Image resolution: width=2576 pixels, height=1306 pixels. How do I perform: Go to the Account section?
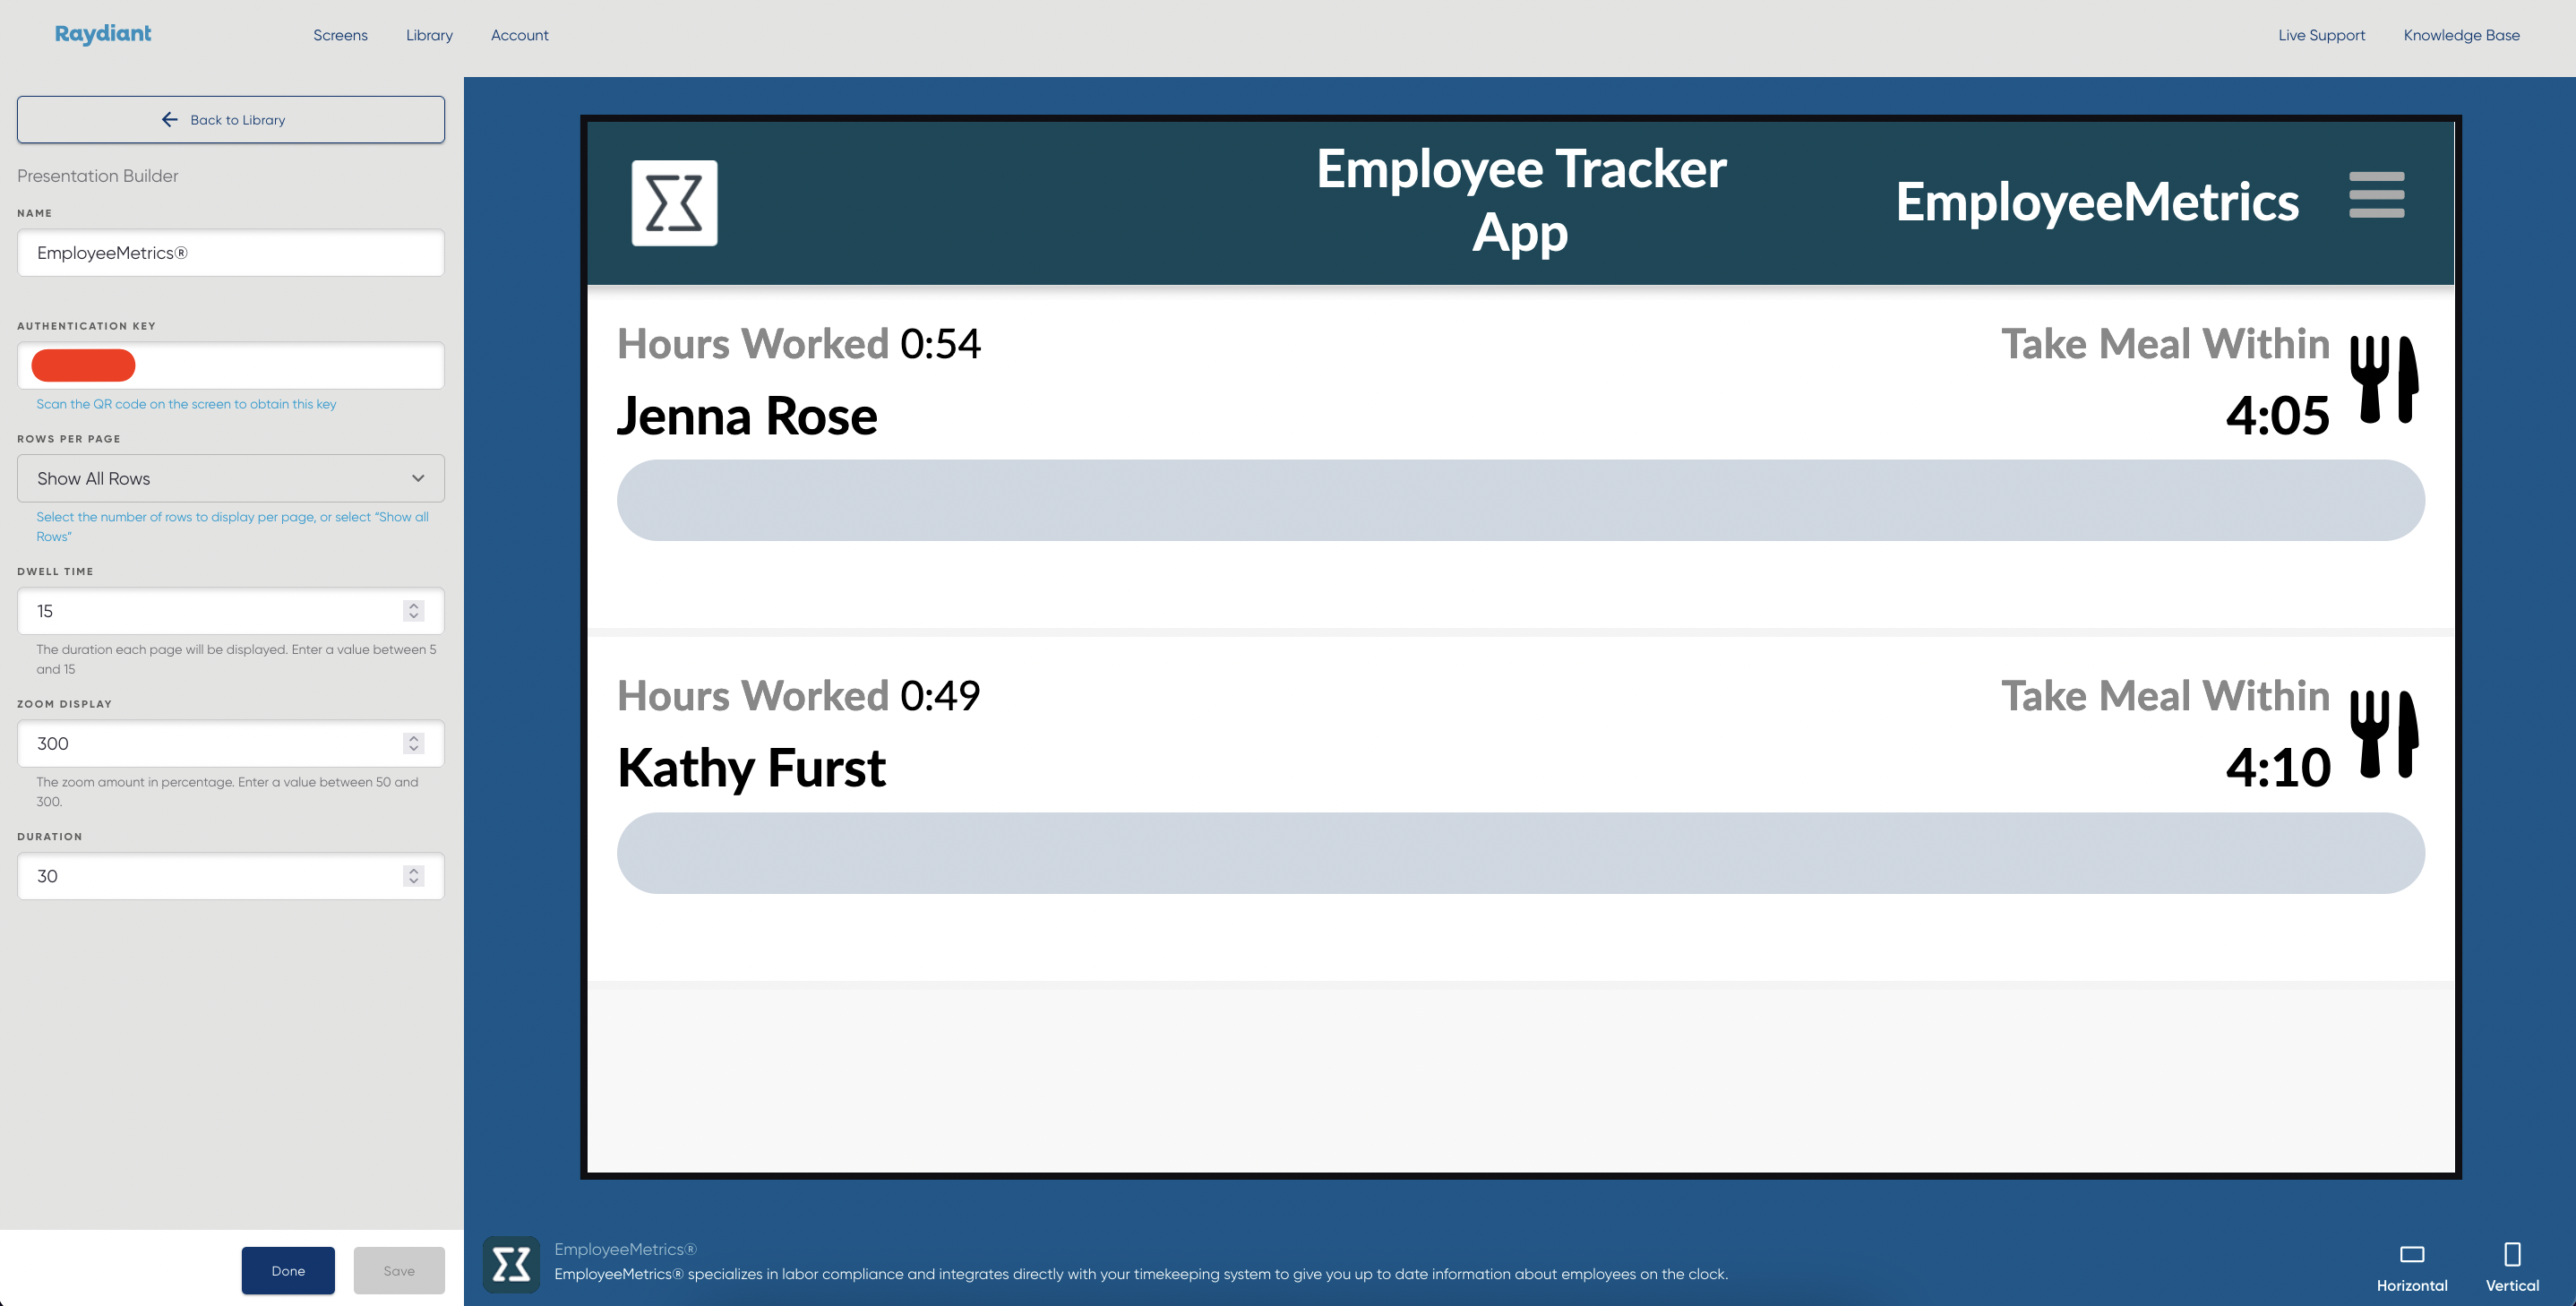point(519,35)
